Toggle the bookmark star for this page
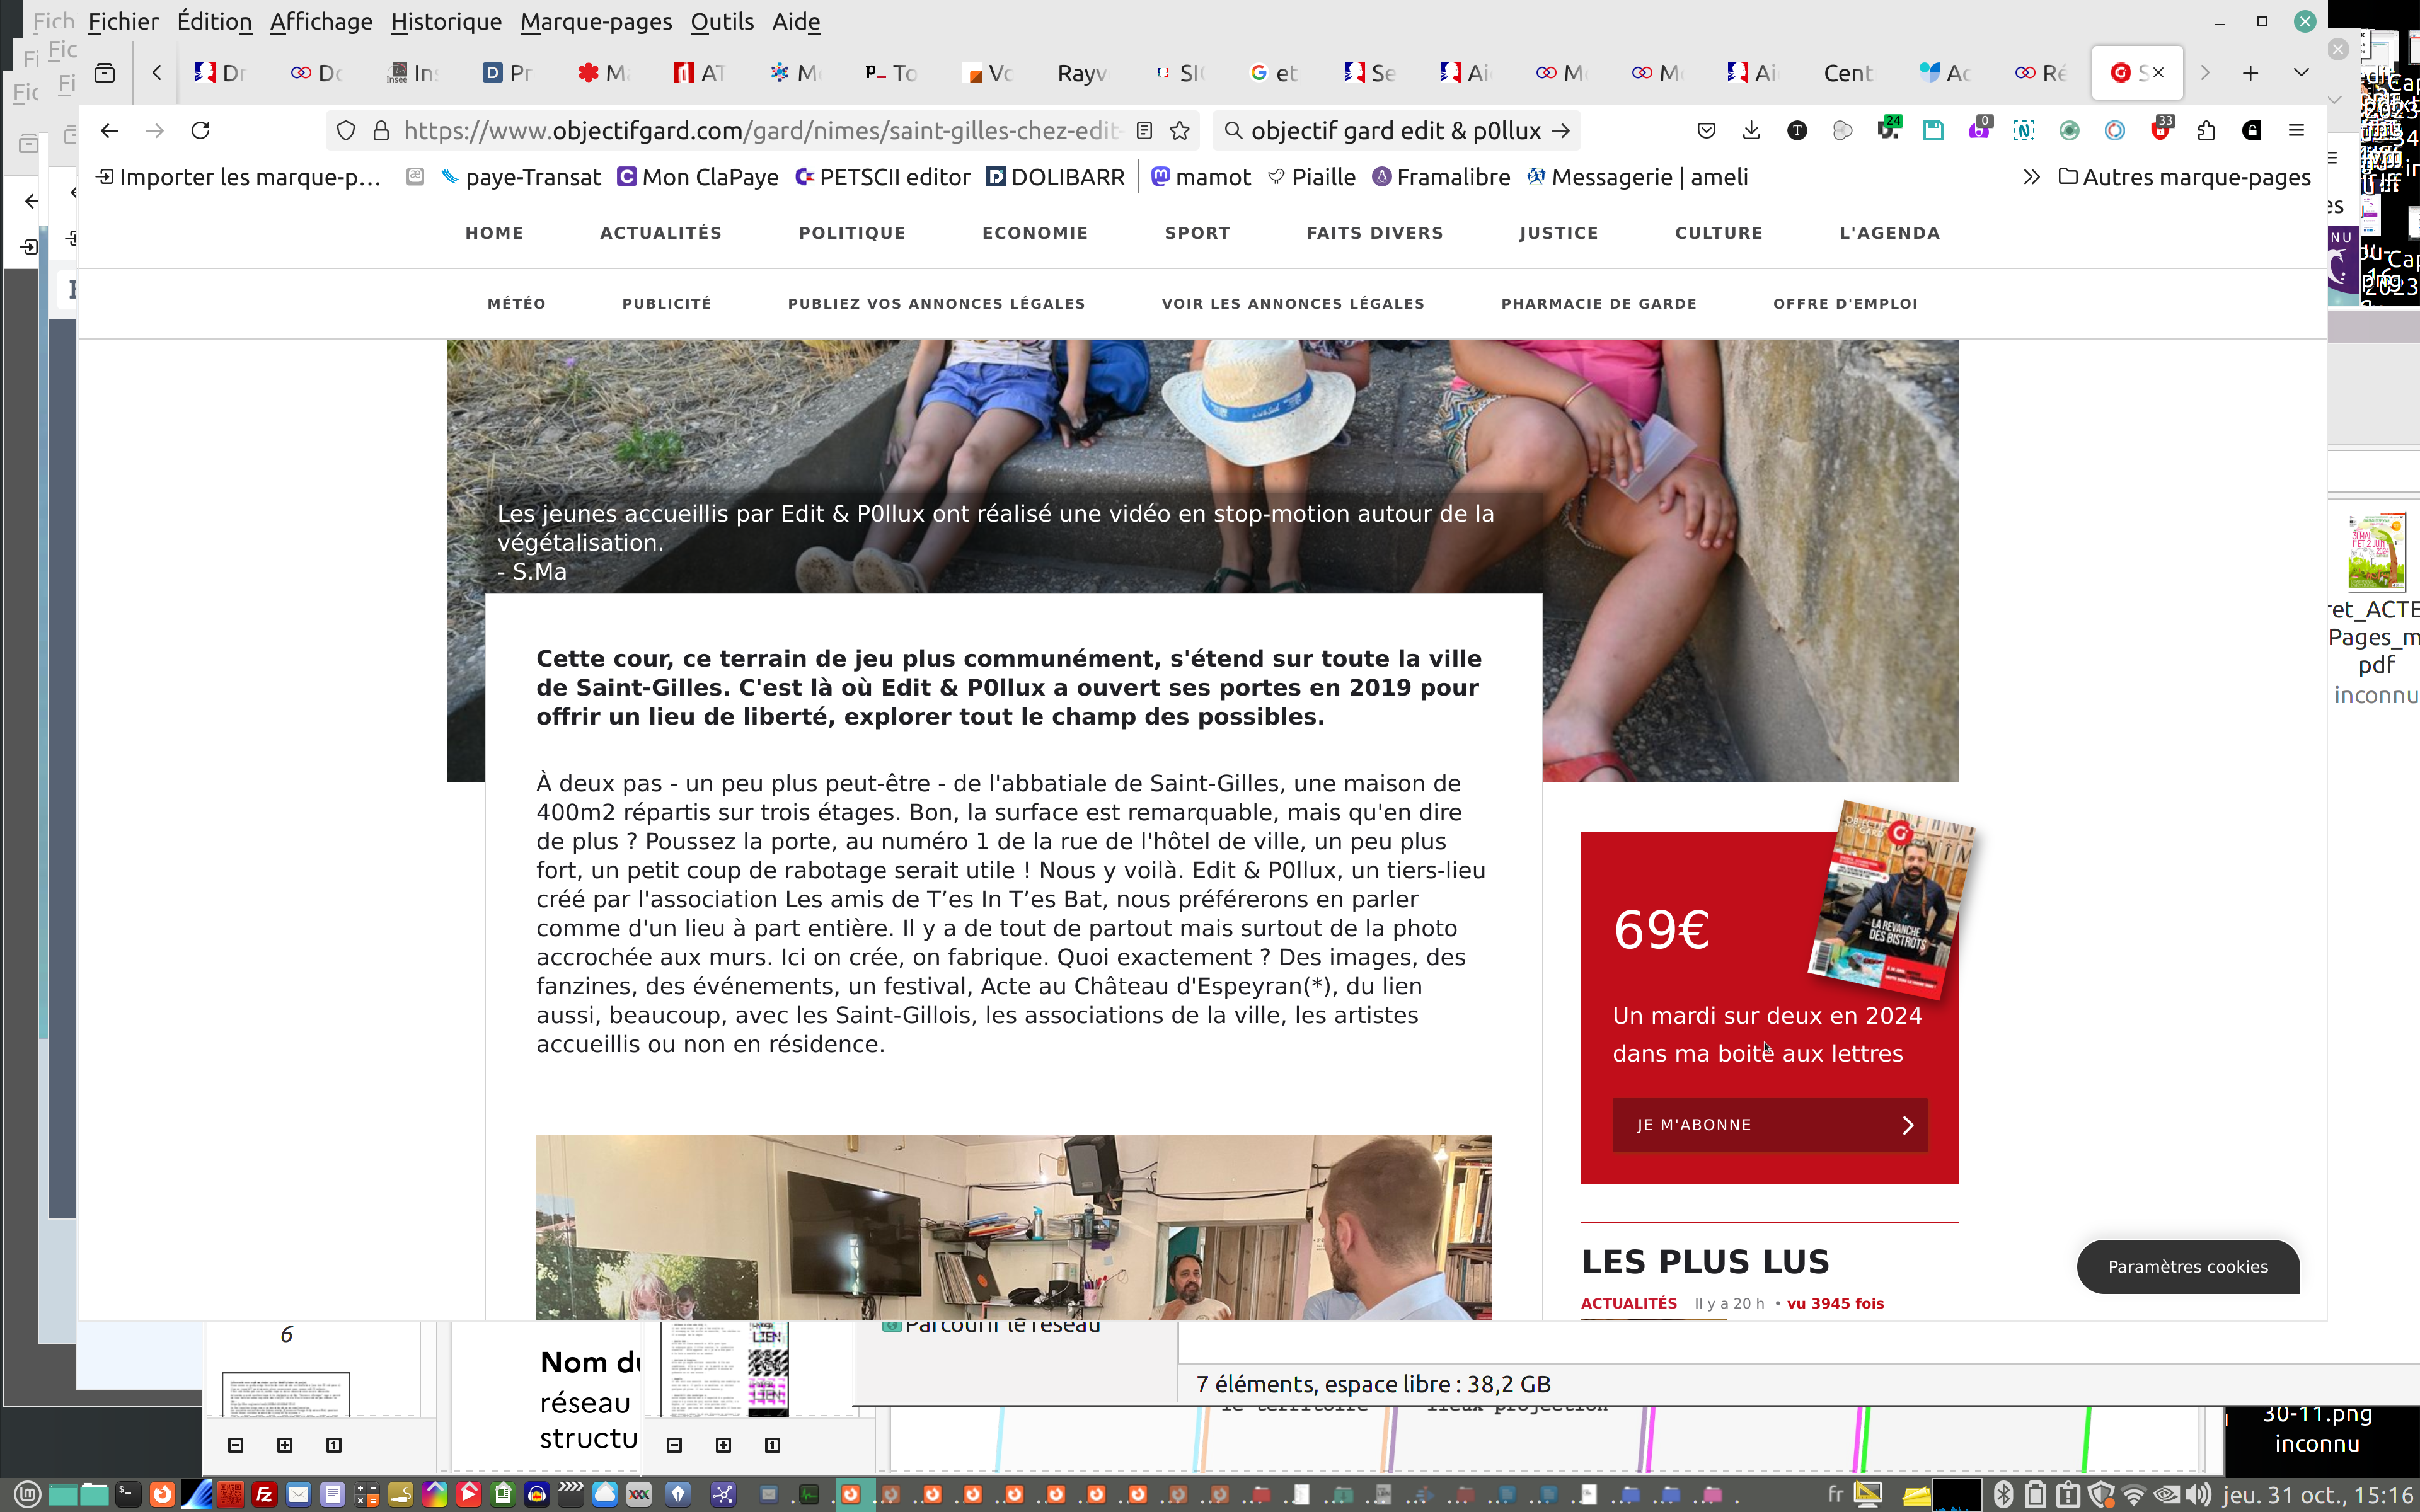2420x1512 pixels. 1180,131
